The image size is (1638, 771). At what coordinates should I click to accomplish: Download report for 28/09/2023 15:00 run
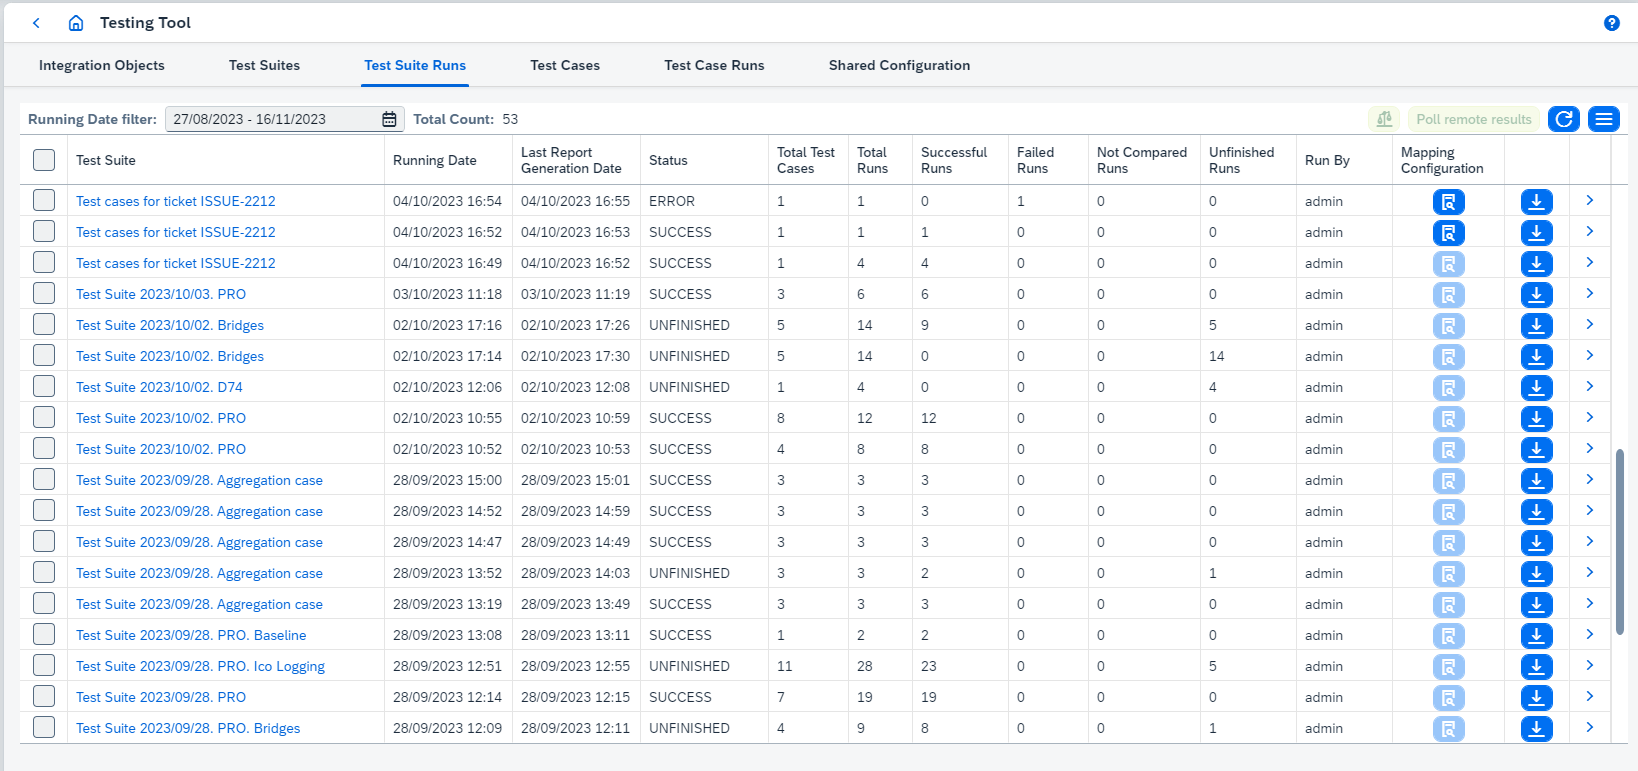click(x=1537, y=481)
